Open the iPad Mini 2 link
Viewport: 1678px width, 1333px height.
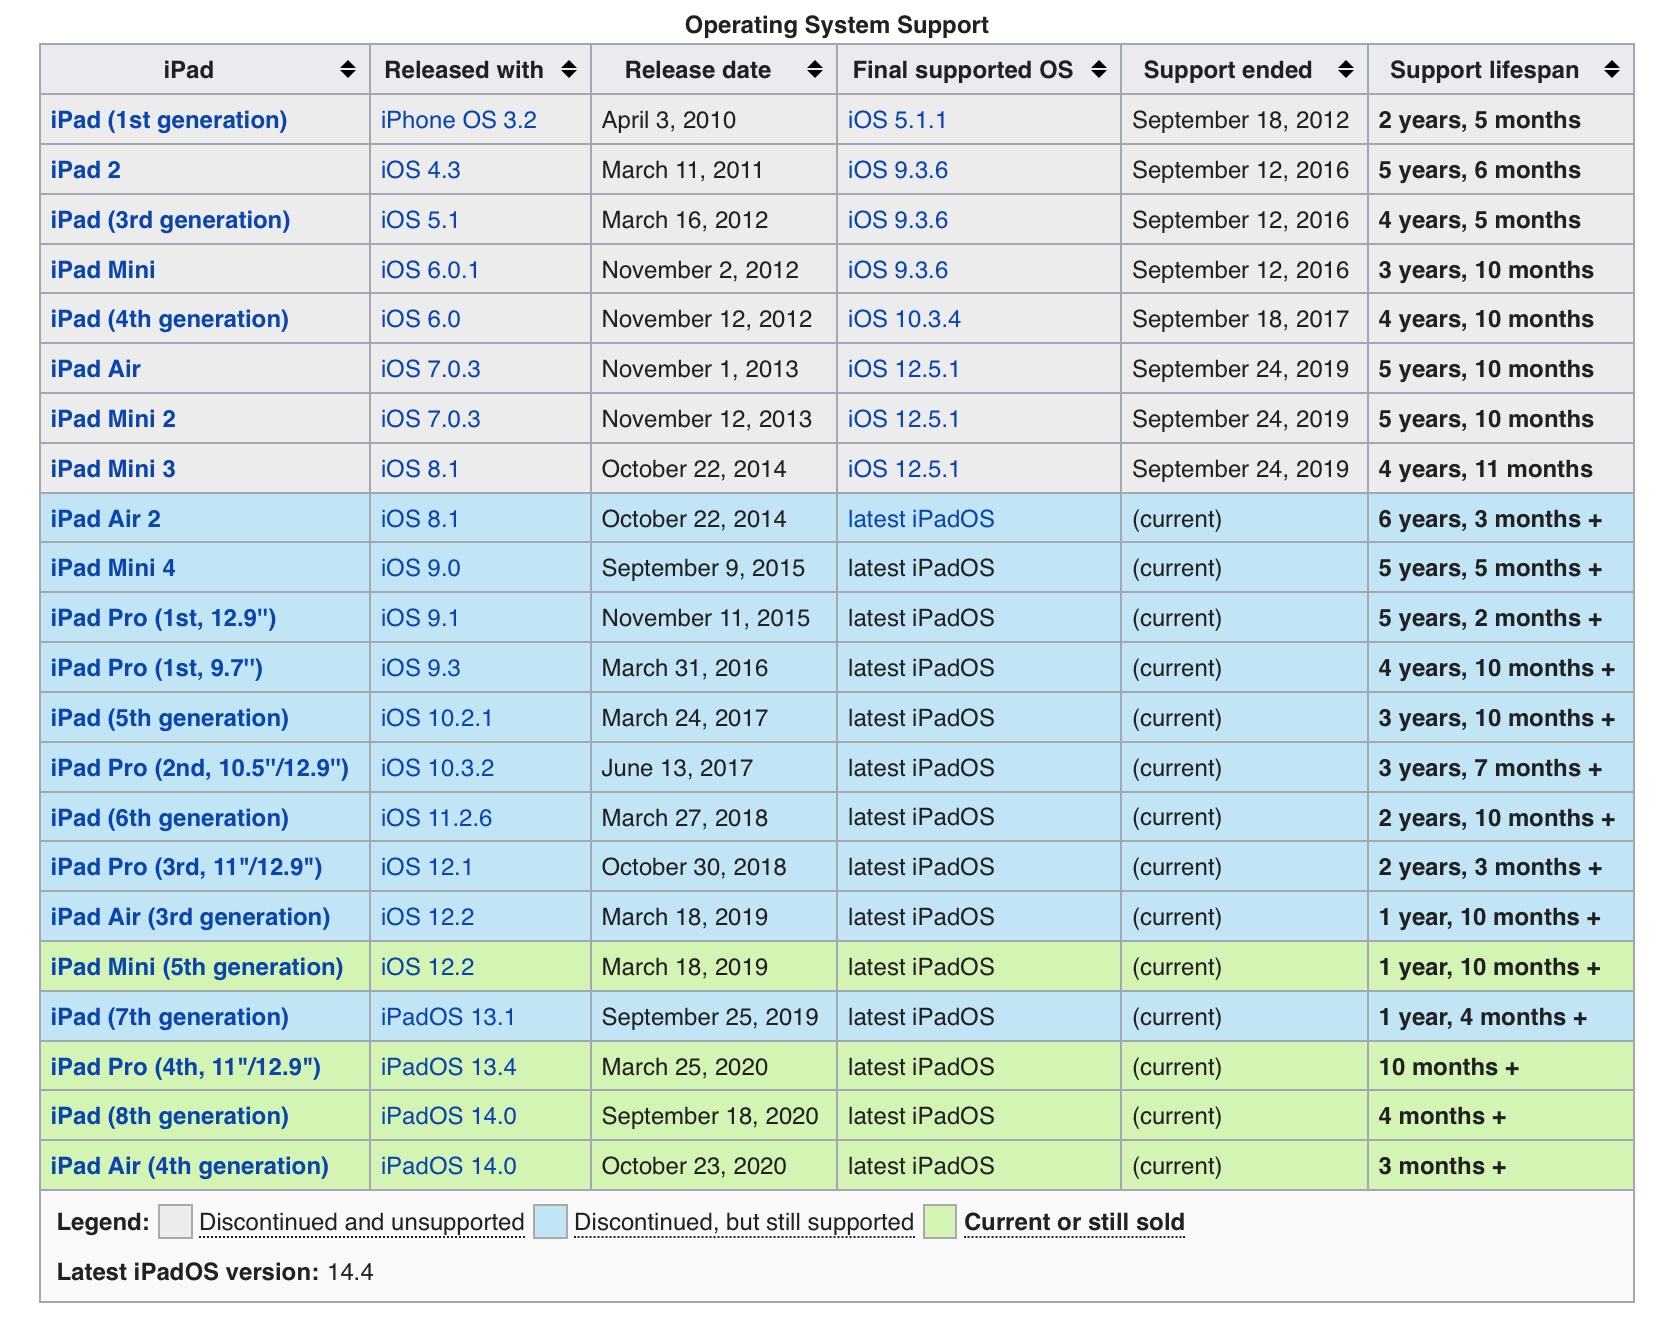(x=113, y=419)
